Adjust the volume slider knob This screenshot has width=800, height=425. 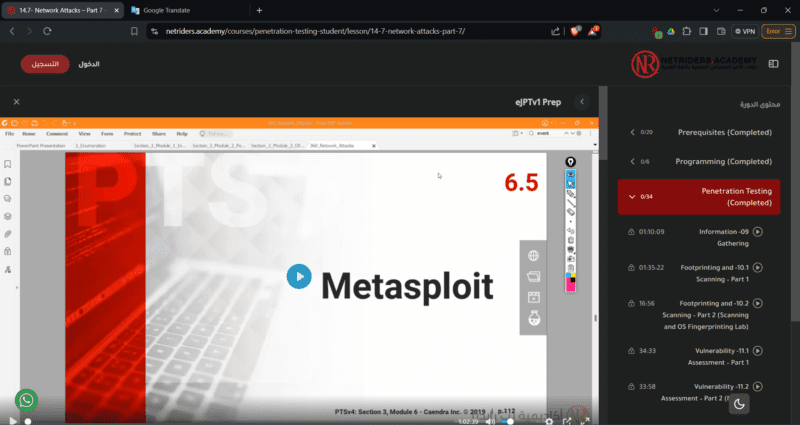(510, 421)
